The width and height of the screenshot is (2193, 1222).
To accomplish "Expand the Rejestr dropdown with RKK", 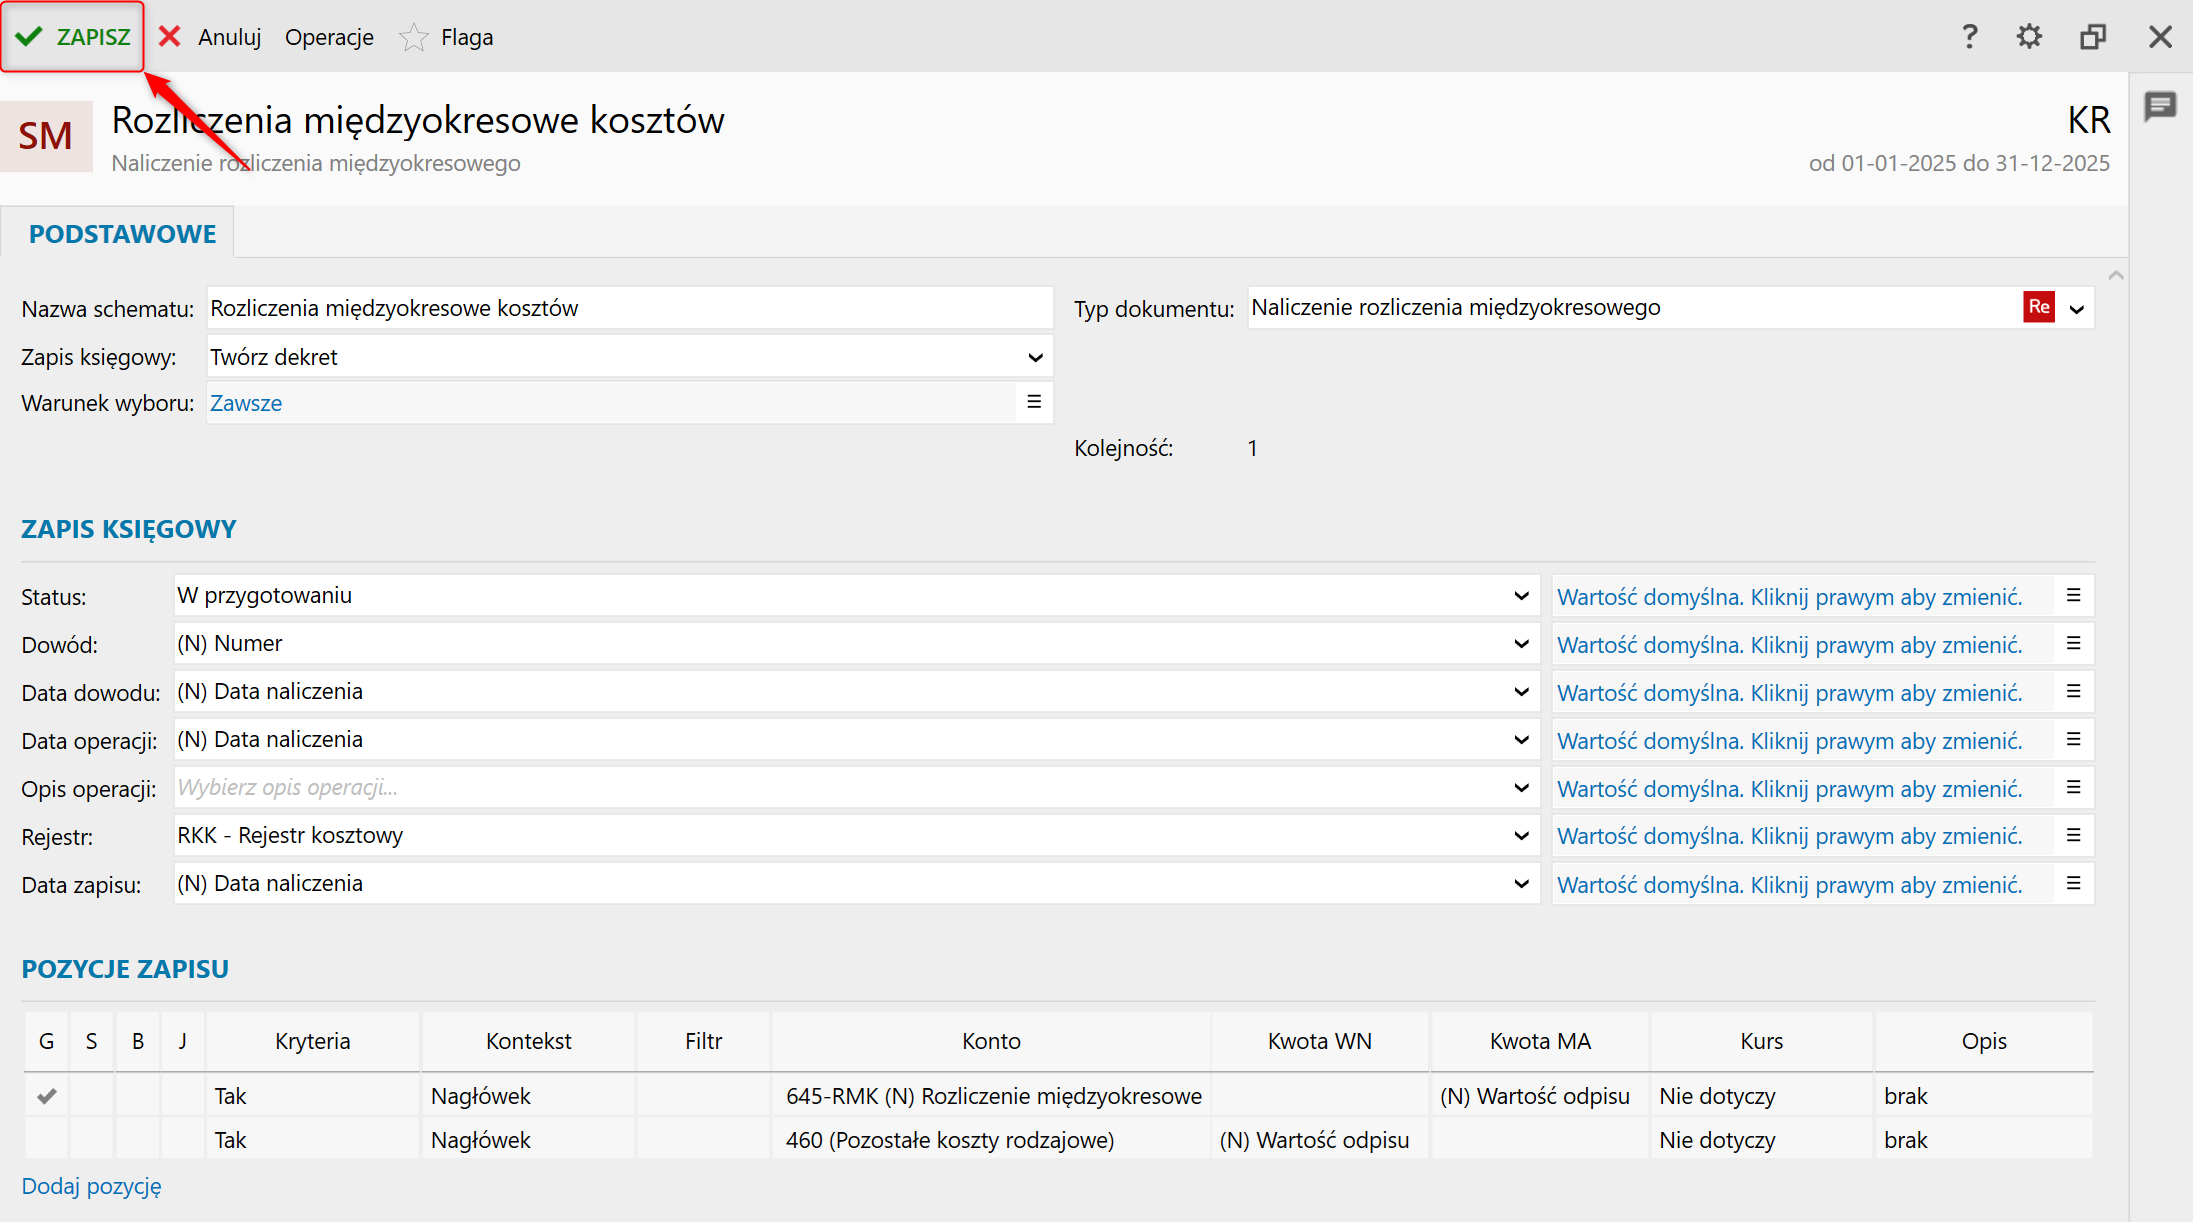I will (x=1521, y=836).
